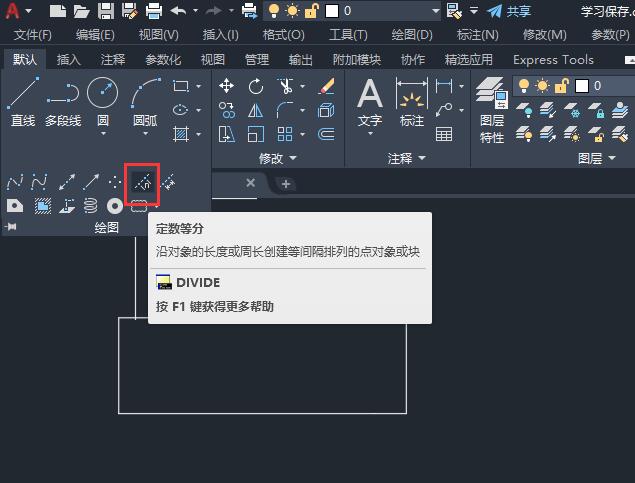
Task: Toggle lock icon in ribbon layer box
Action: click(x=561, y=86)
